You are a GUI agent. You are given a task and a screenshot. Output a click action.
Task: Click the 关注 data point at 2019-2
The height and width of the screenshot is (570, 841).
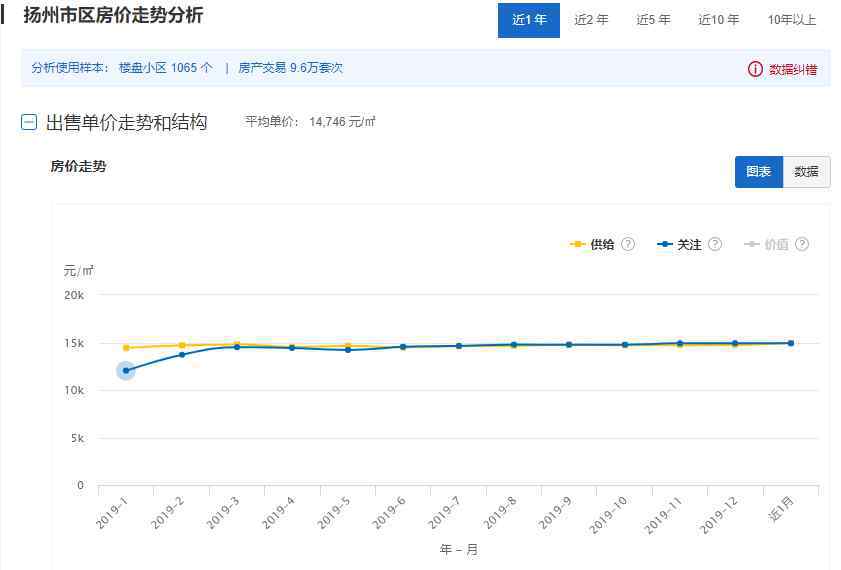pos(182,355)
